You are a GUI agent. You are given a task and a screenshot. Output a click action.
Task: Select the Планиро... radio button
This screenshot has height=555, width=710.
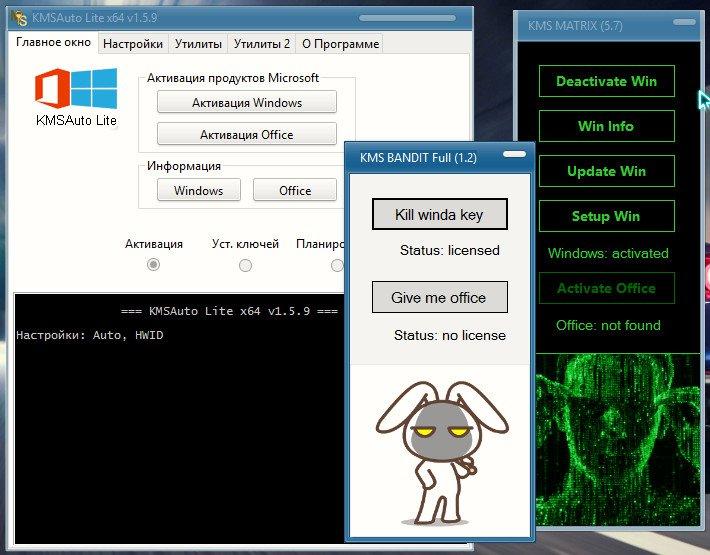coord(336,265)
